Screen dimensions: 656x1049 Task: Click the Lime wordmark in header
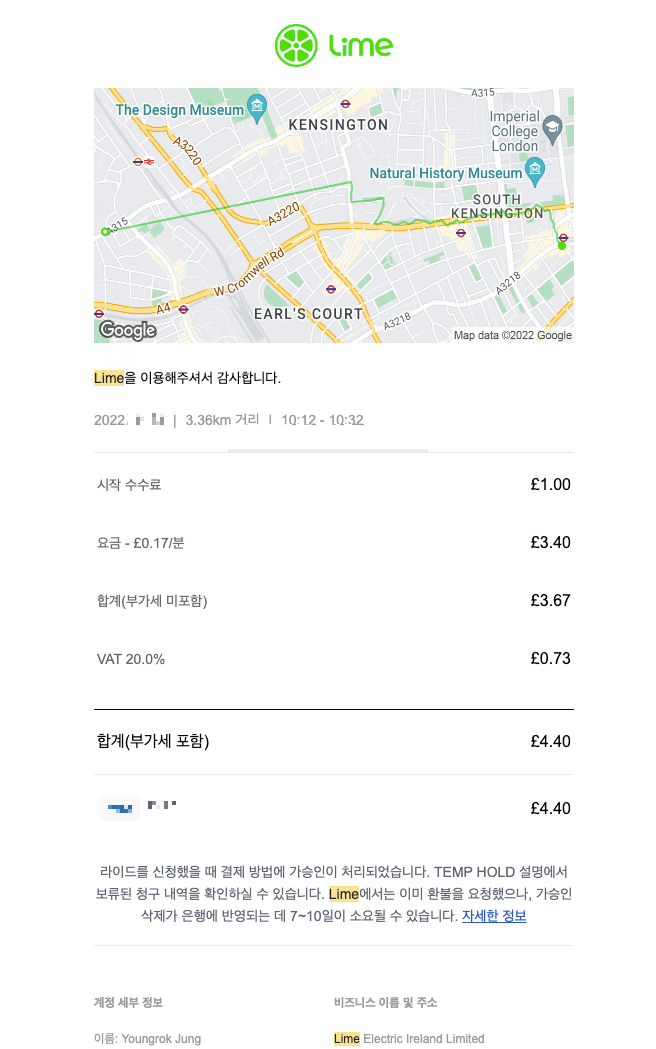(360, 45)
